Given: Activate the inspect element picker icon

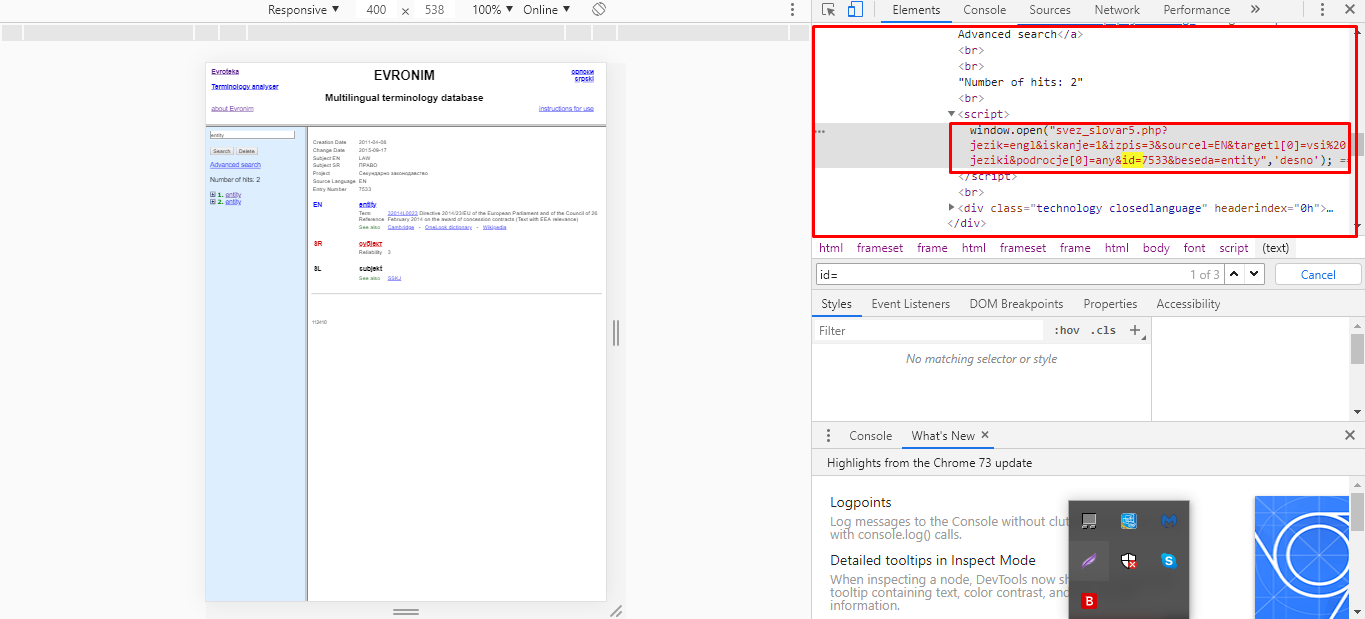Looking at the screenshot, I should [828, 10].
